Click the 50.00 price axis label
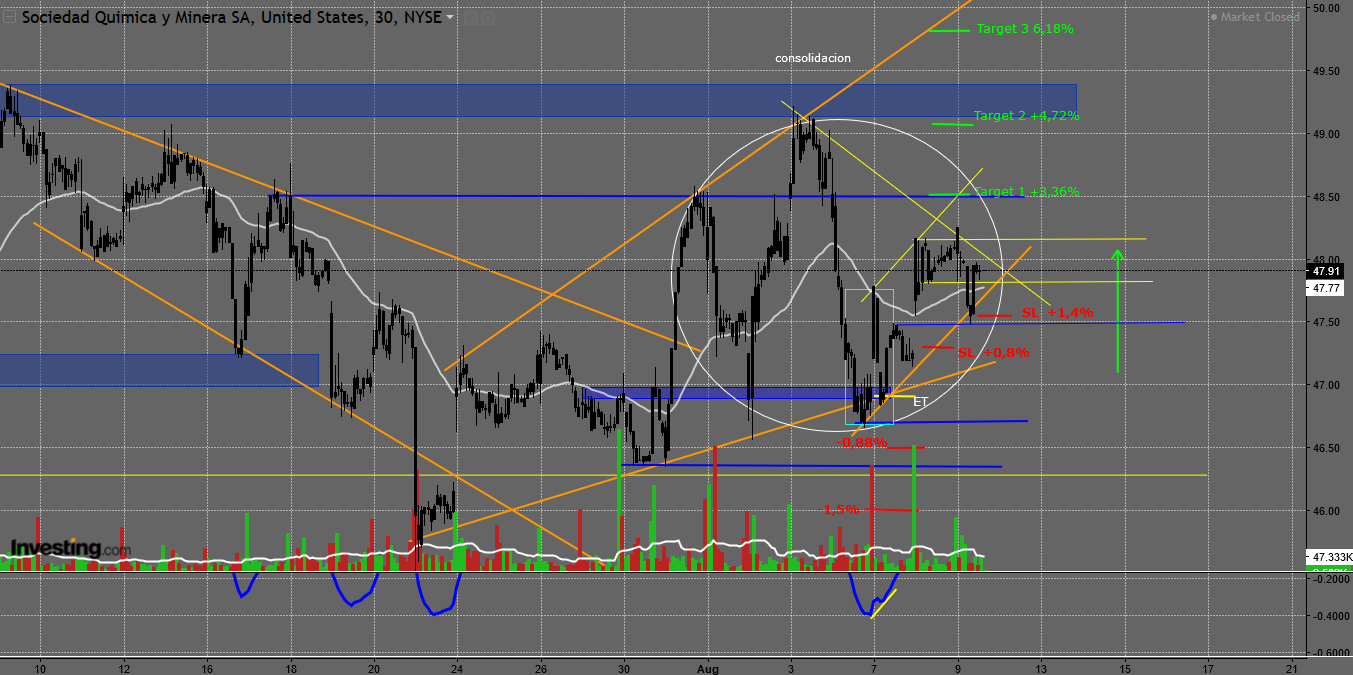This screenshot has width=1353, height=675. tap(1327, 8)
